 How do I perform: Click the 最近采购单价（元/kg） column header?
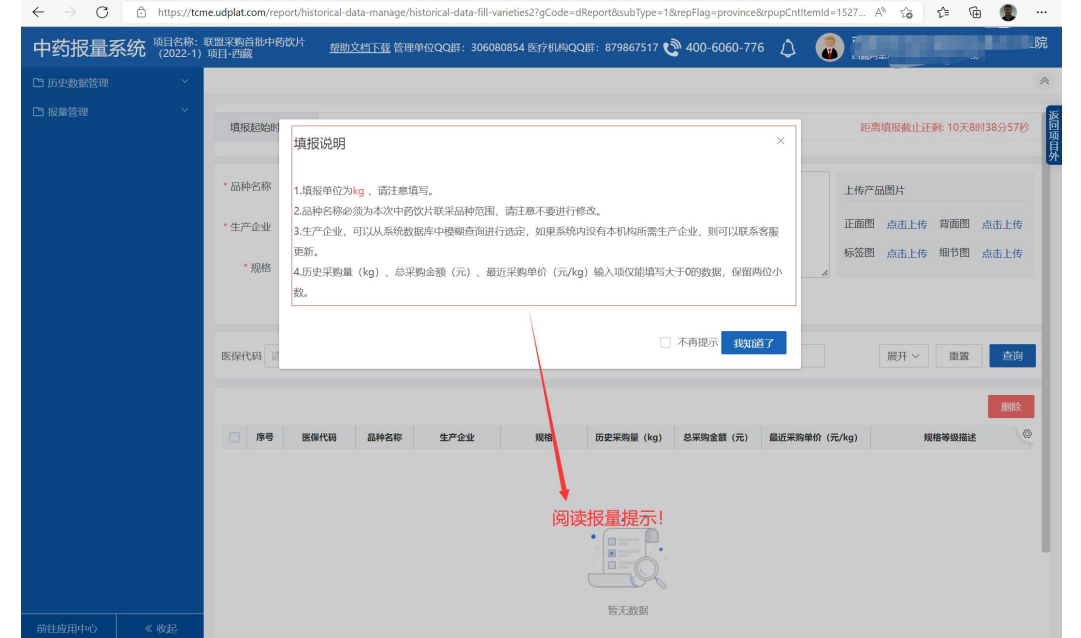(814, 437)
